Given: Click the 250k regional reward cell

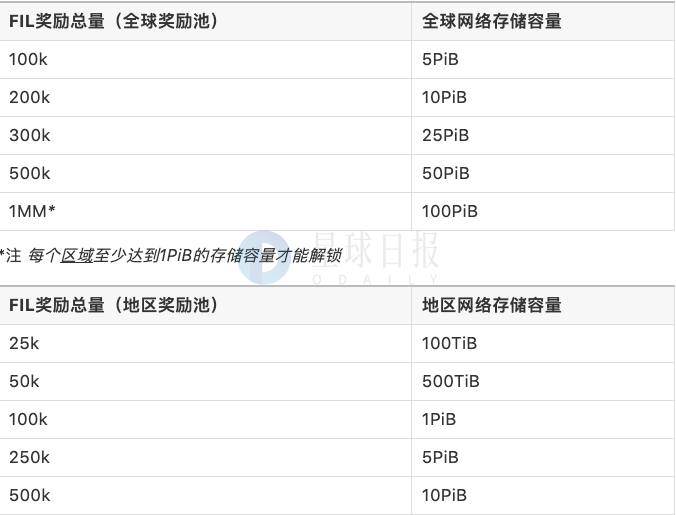Looking at the screenshot, I should pyautogui.click(x=29, y=457).
